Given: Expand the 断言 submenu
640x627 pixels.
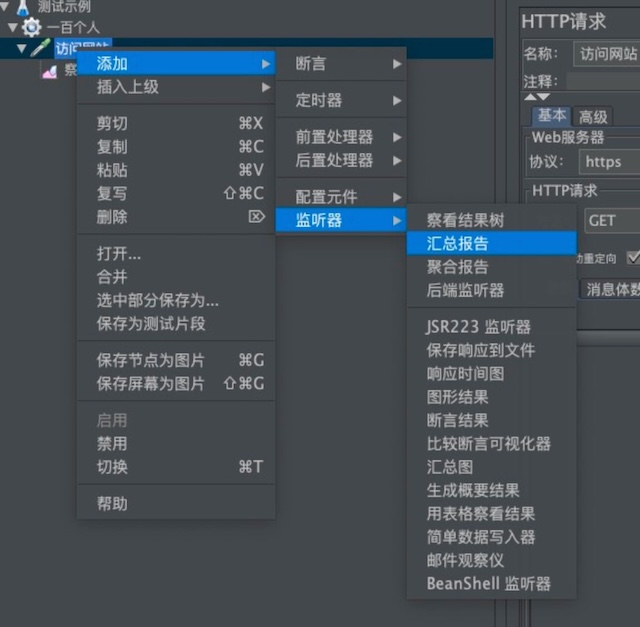Looking at the screenshot, I should 341,64.
